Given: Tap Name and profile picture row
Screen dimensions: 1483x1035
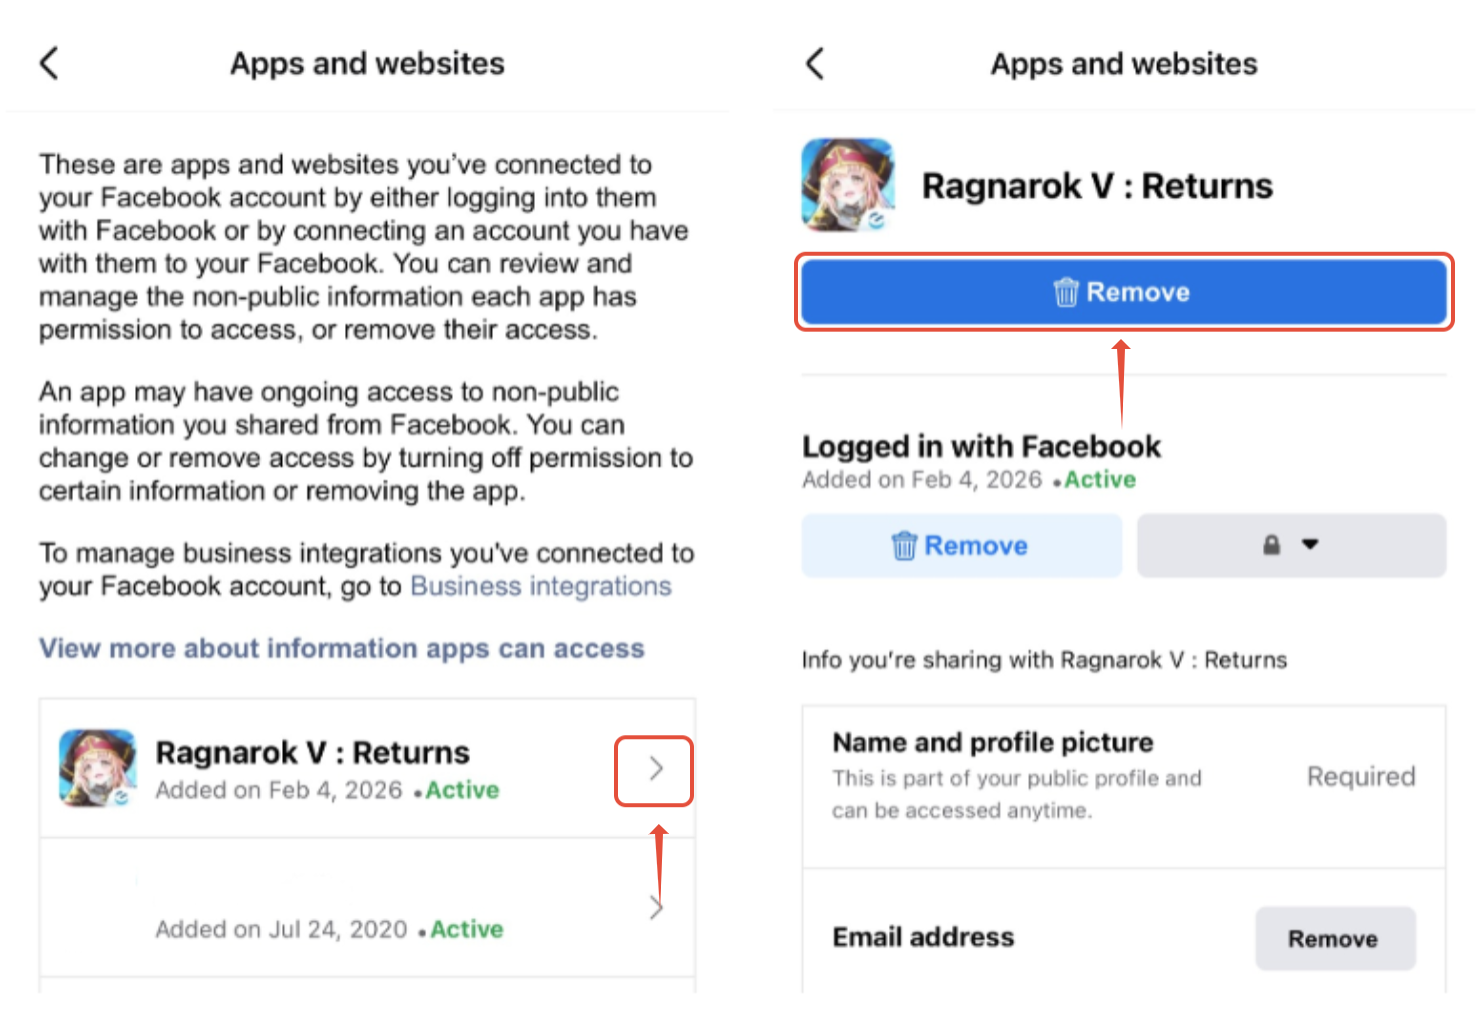Looking at the screenshot, I should pyautogui.click(x=1124, y=786).
